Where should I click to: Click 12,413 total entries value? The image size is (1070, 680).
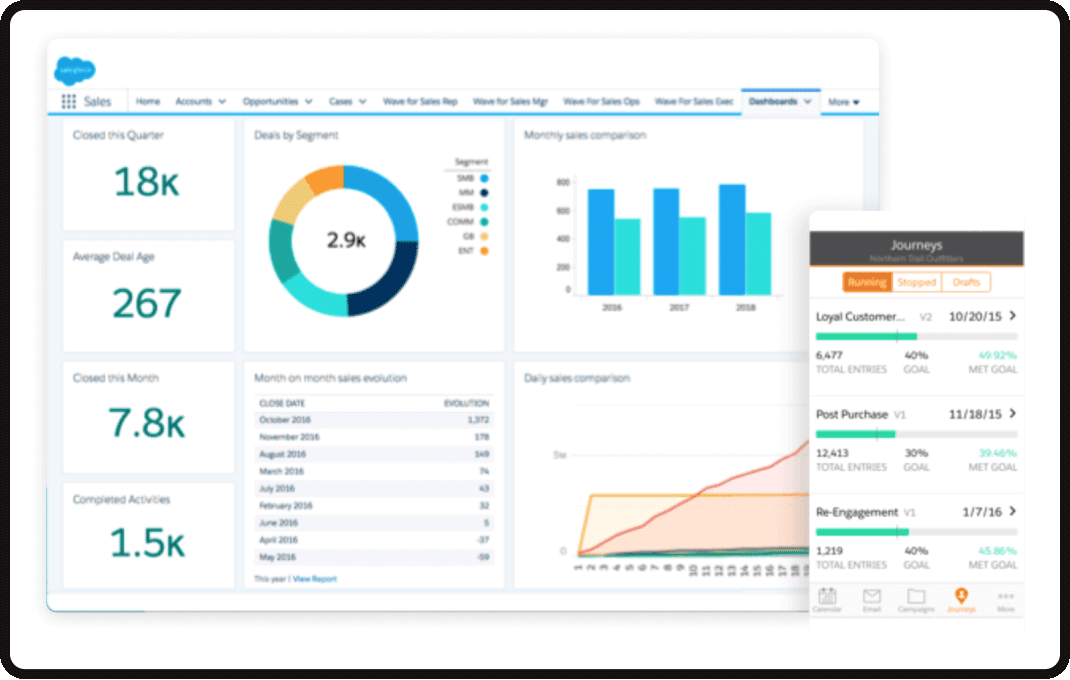[833, 453]
